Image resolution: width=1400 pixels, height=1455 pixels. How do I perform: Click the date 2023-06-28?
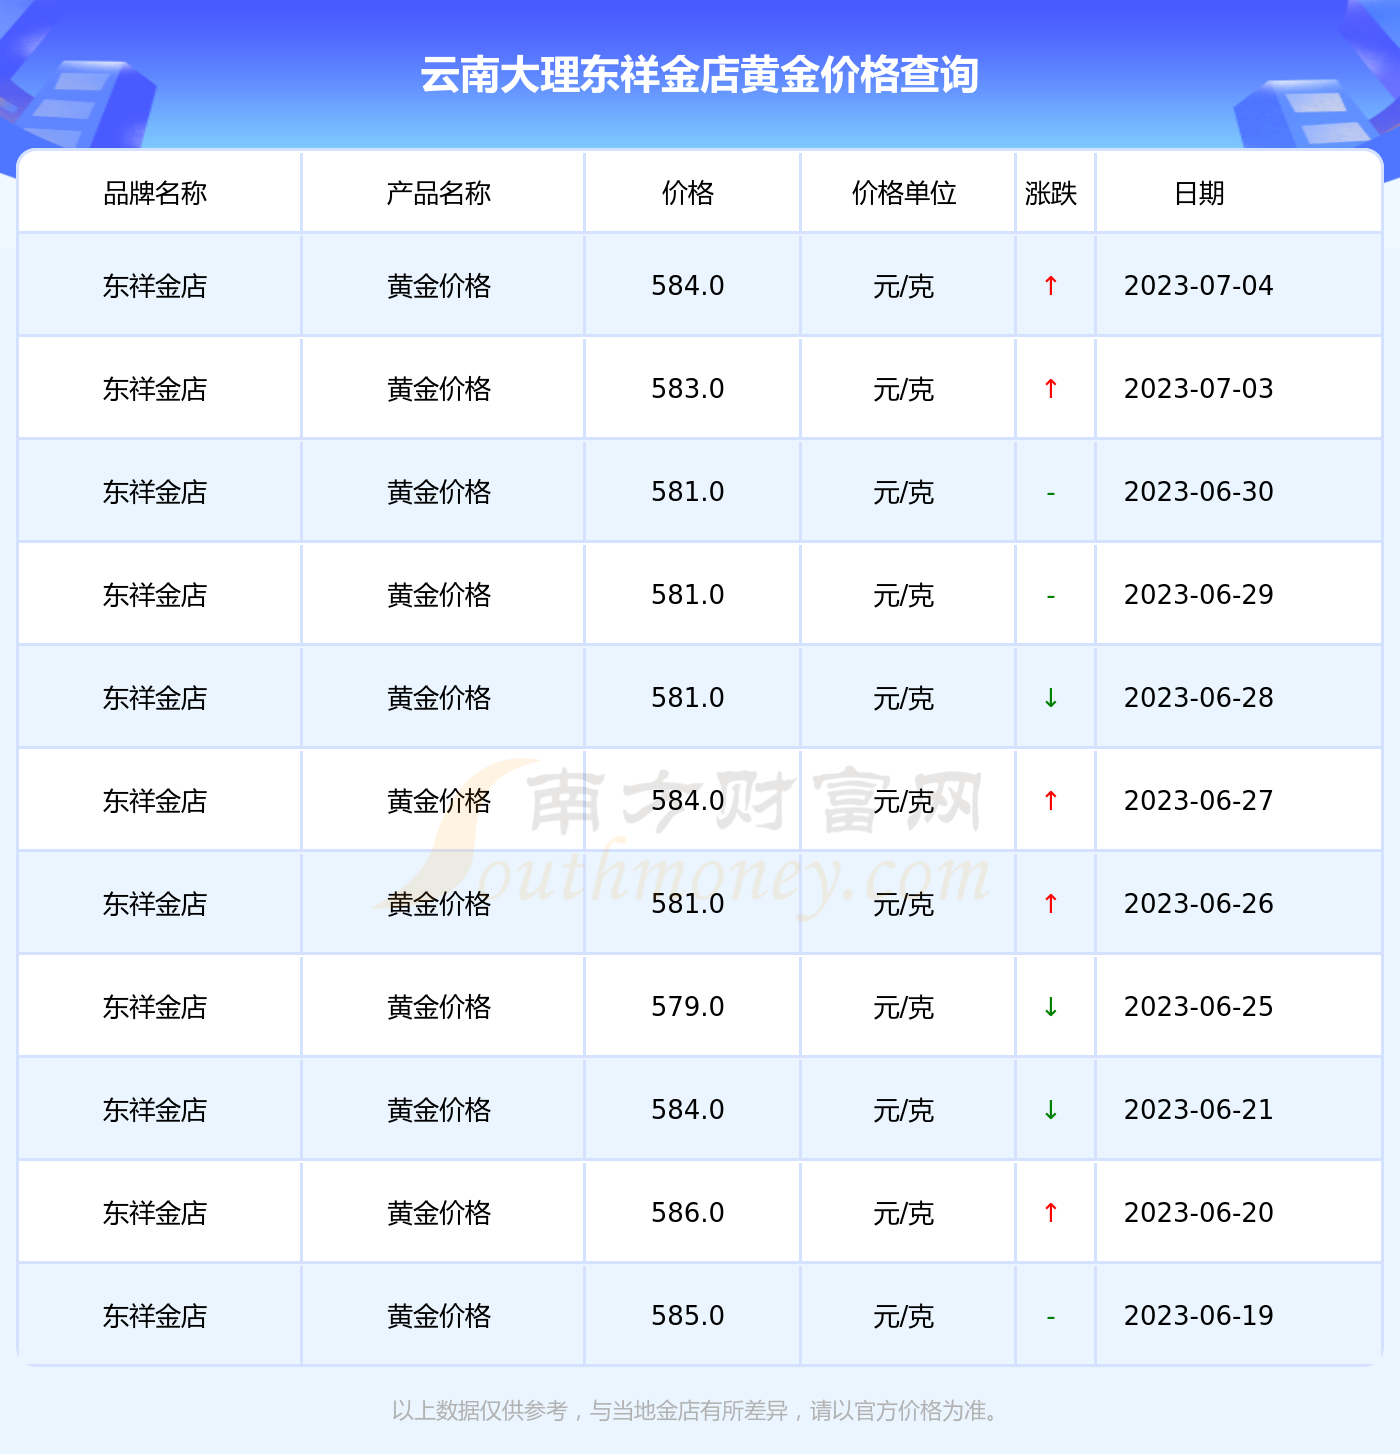point(1199,698)
